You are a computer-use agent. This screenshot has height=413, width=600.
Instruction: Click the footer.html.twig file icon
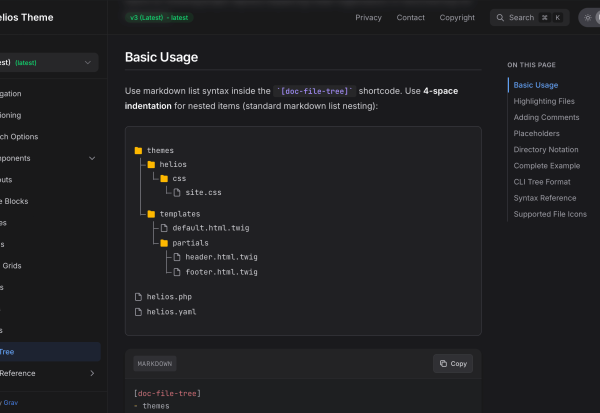(x=177, y=272)
